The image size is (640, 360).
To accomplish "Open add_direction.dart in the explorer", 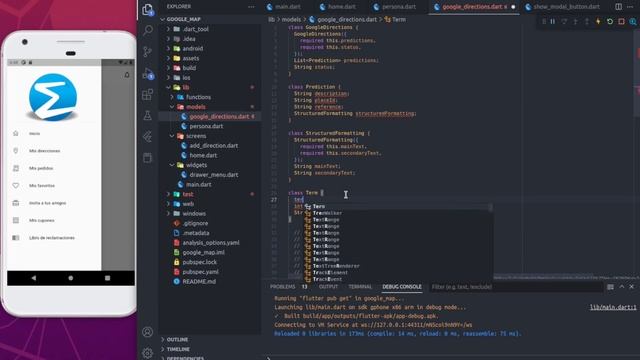I will (x=213, y=146).
